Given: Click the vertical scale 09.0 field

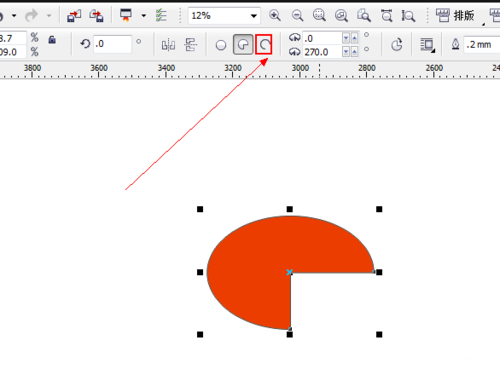Looking at the screenshot, I should tap(13, 52).
